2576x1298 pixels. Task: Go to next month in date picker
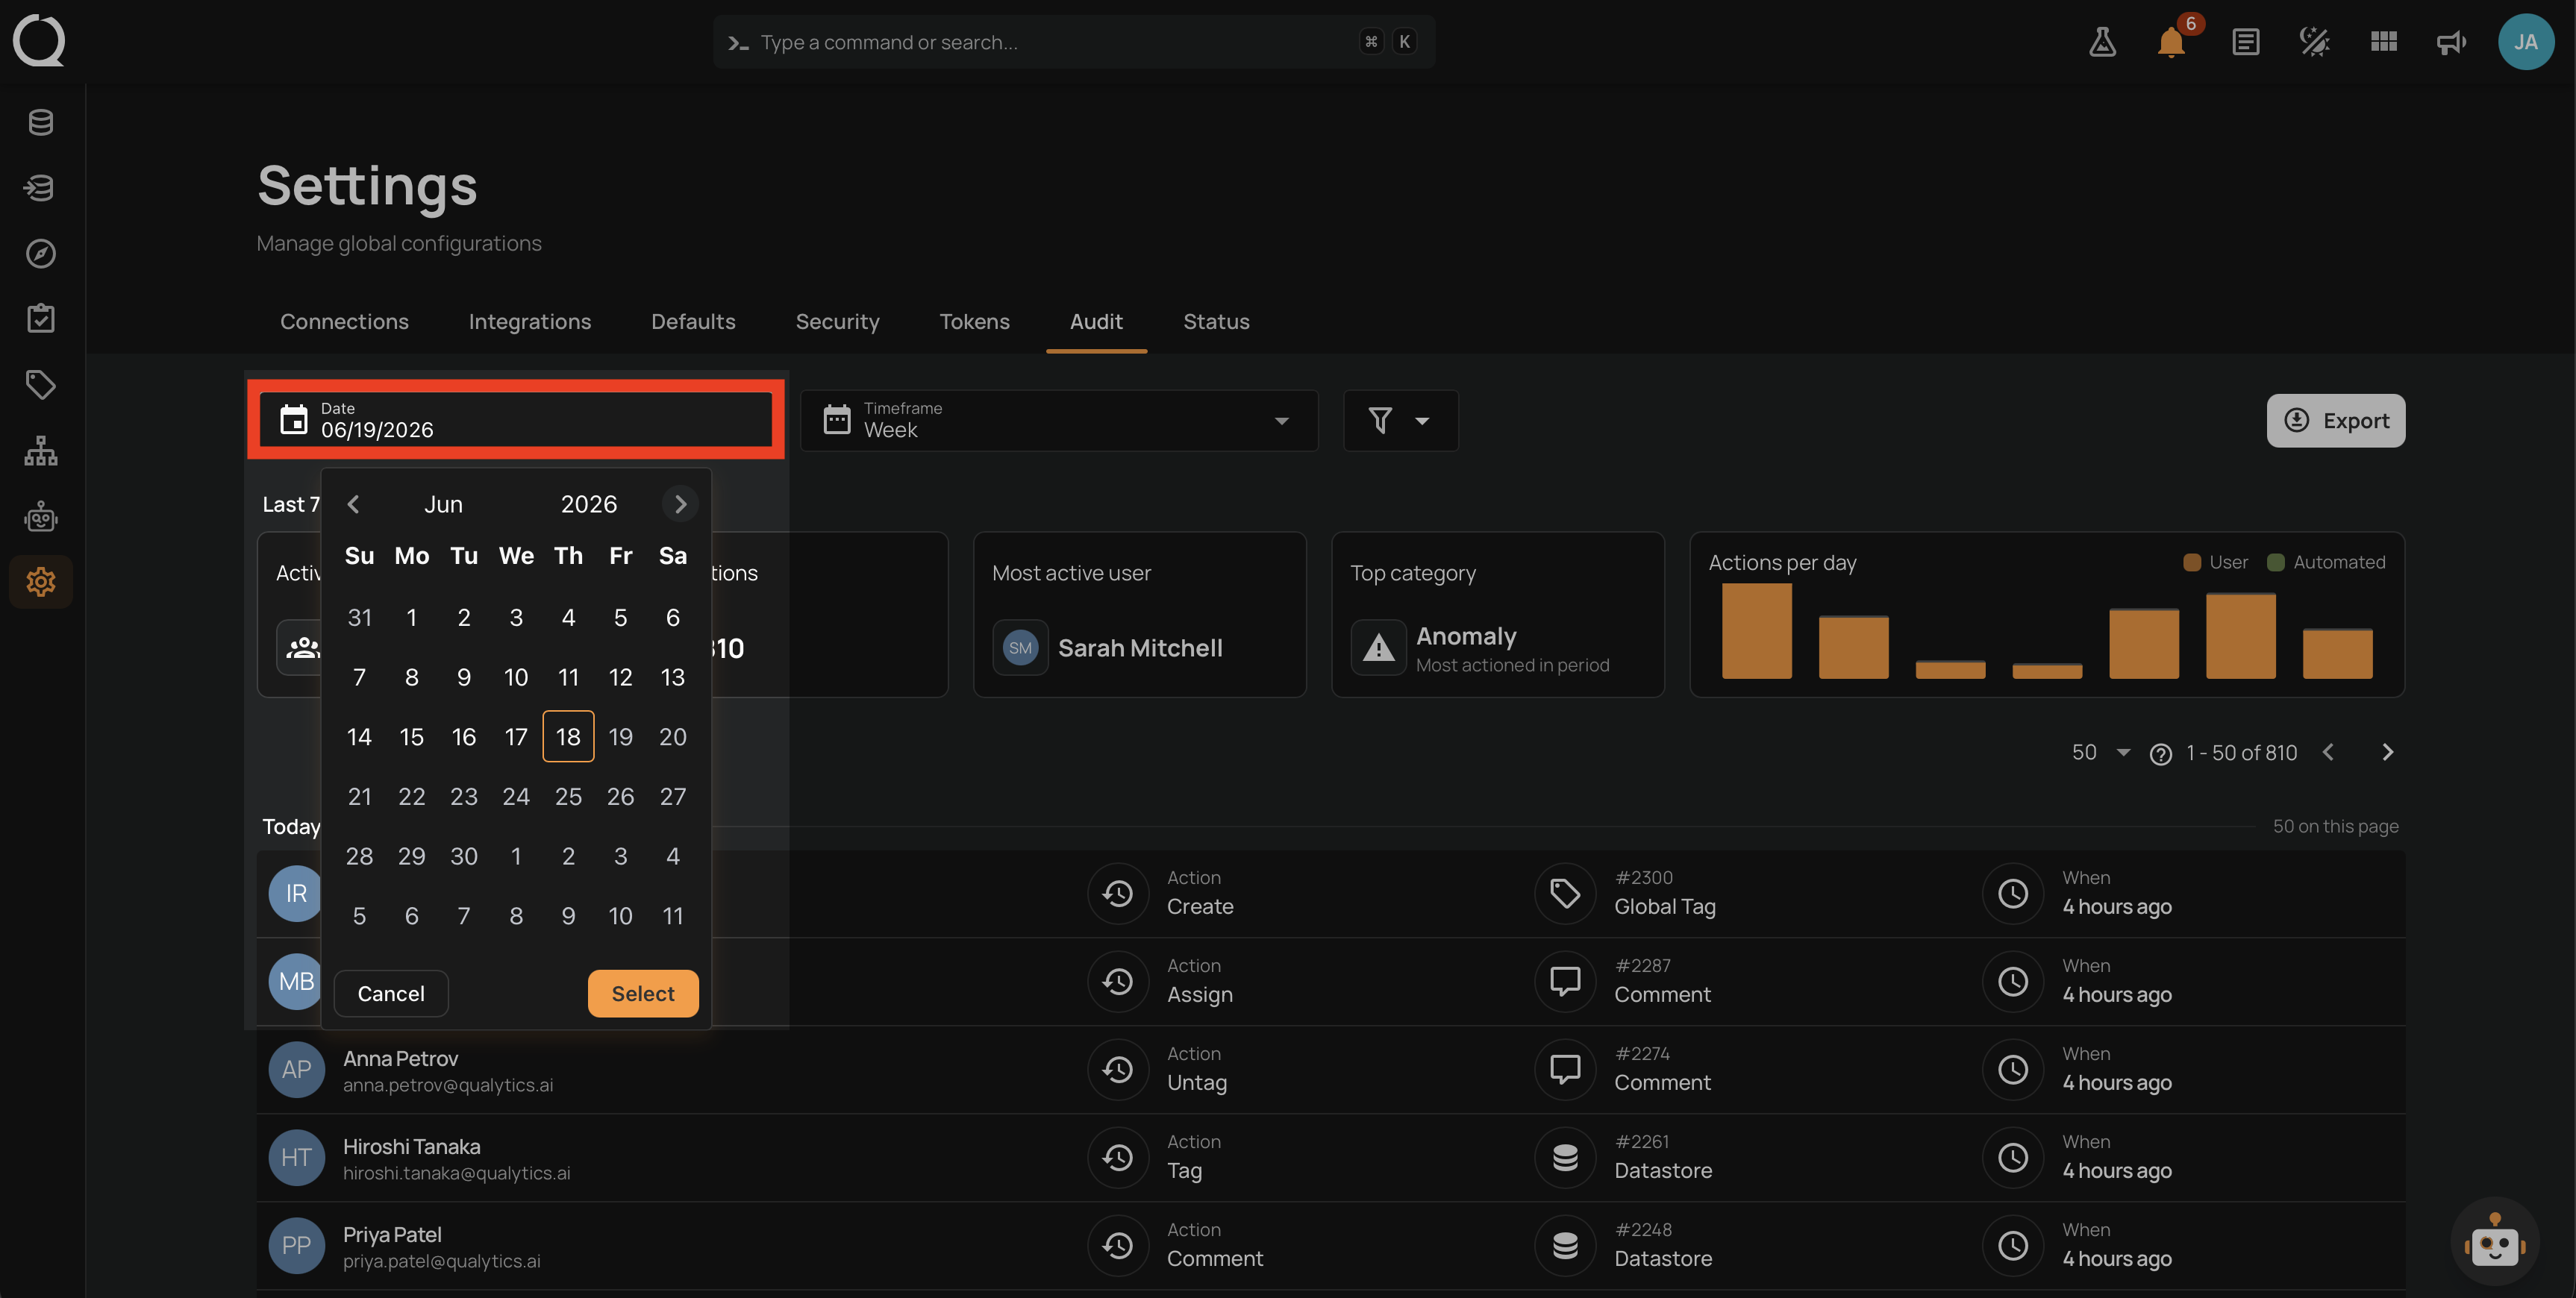click(680, 504)
